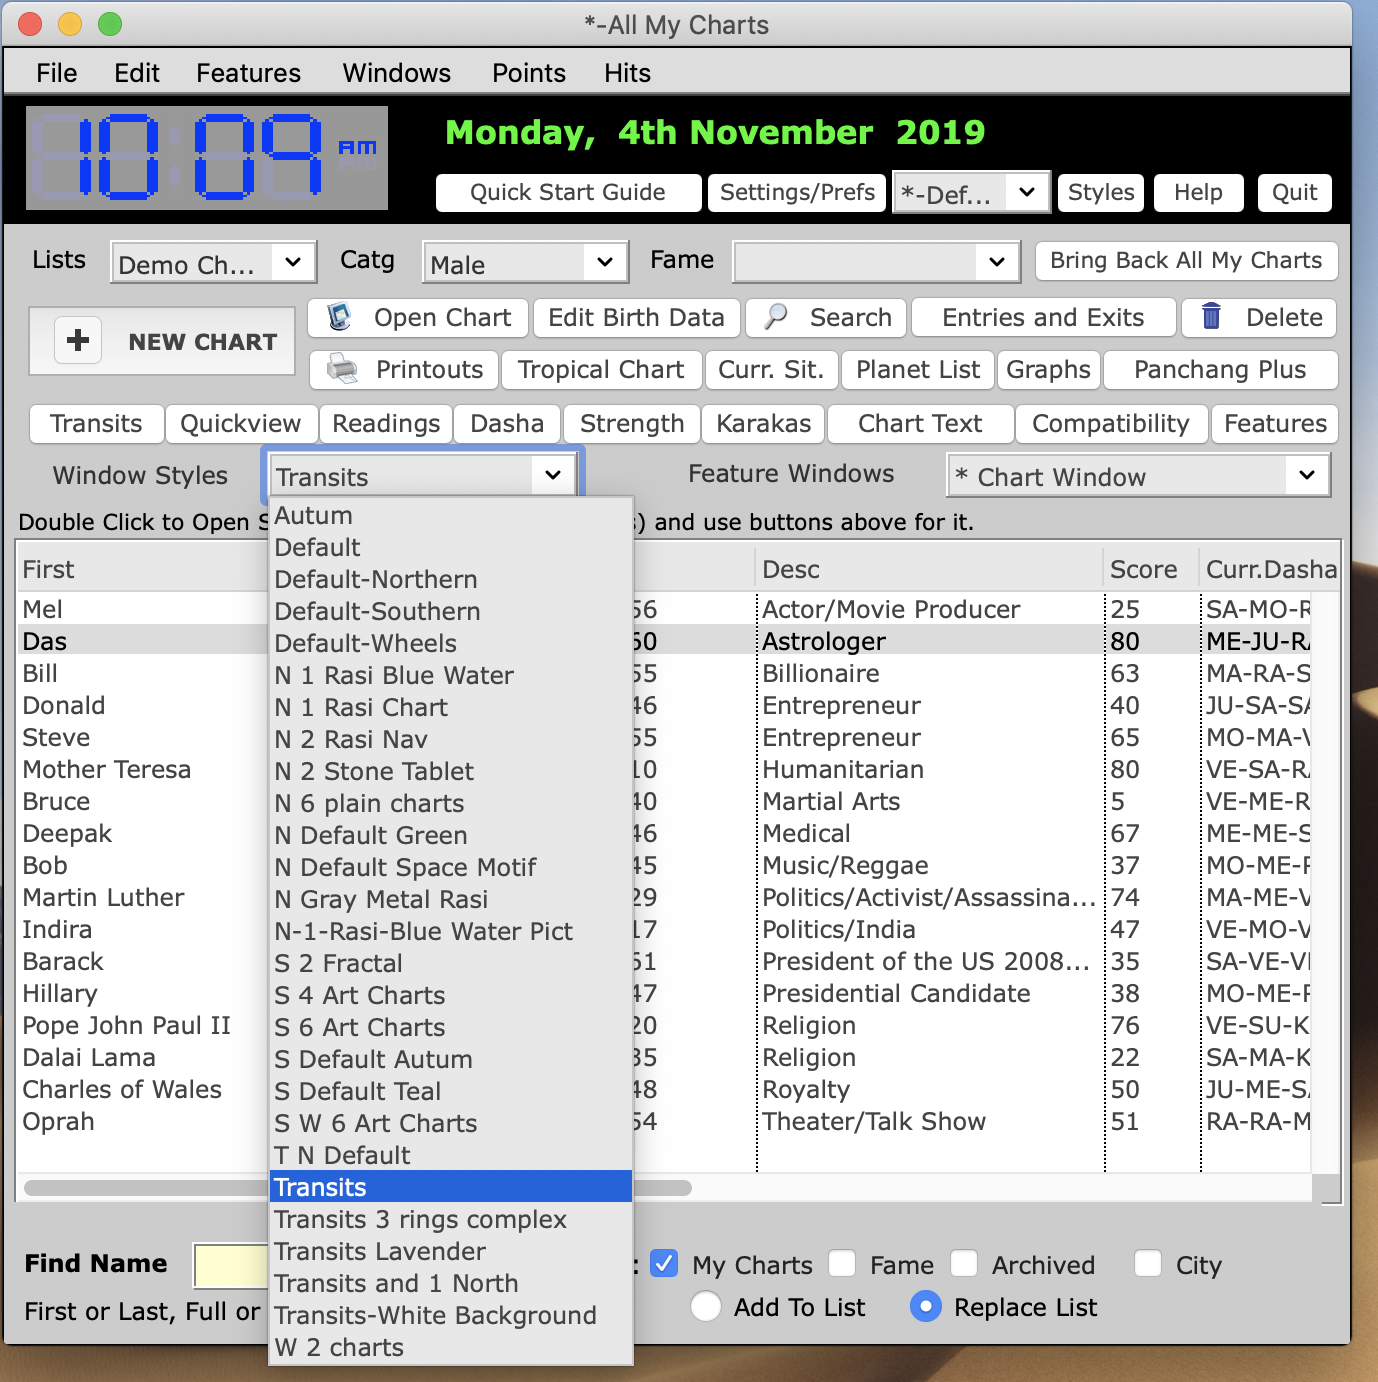This screenshot has height=1382, width=1378.
Task: Enable the Fame checkbox
Action: coord(843,1264)
